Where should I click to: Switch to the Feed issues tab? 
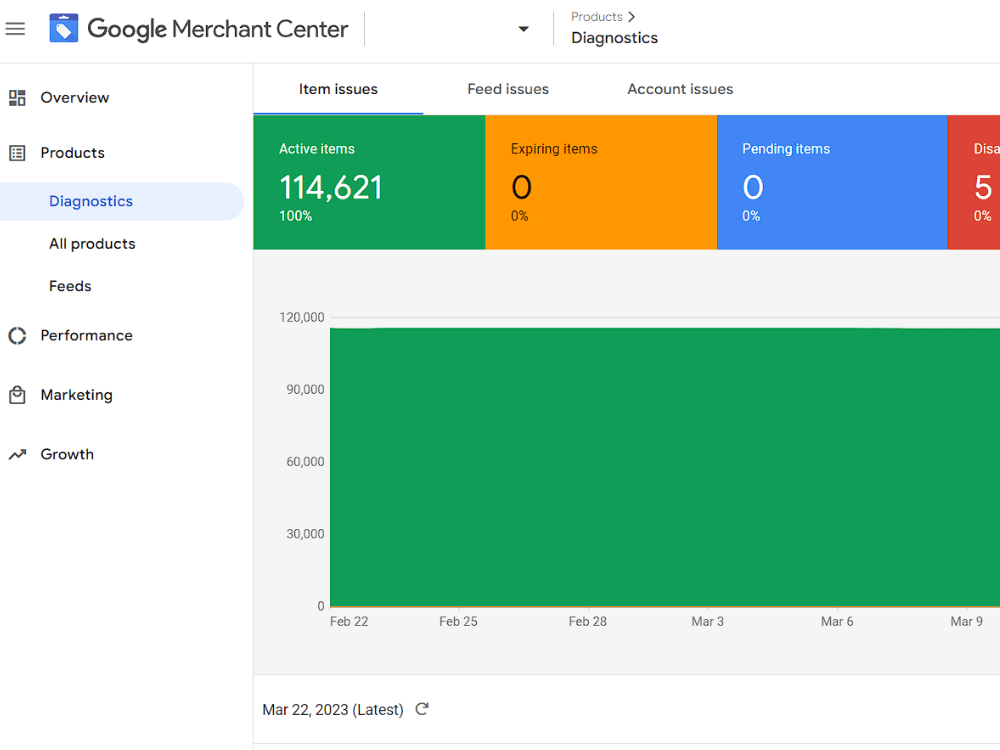click(x=508, y=89)
